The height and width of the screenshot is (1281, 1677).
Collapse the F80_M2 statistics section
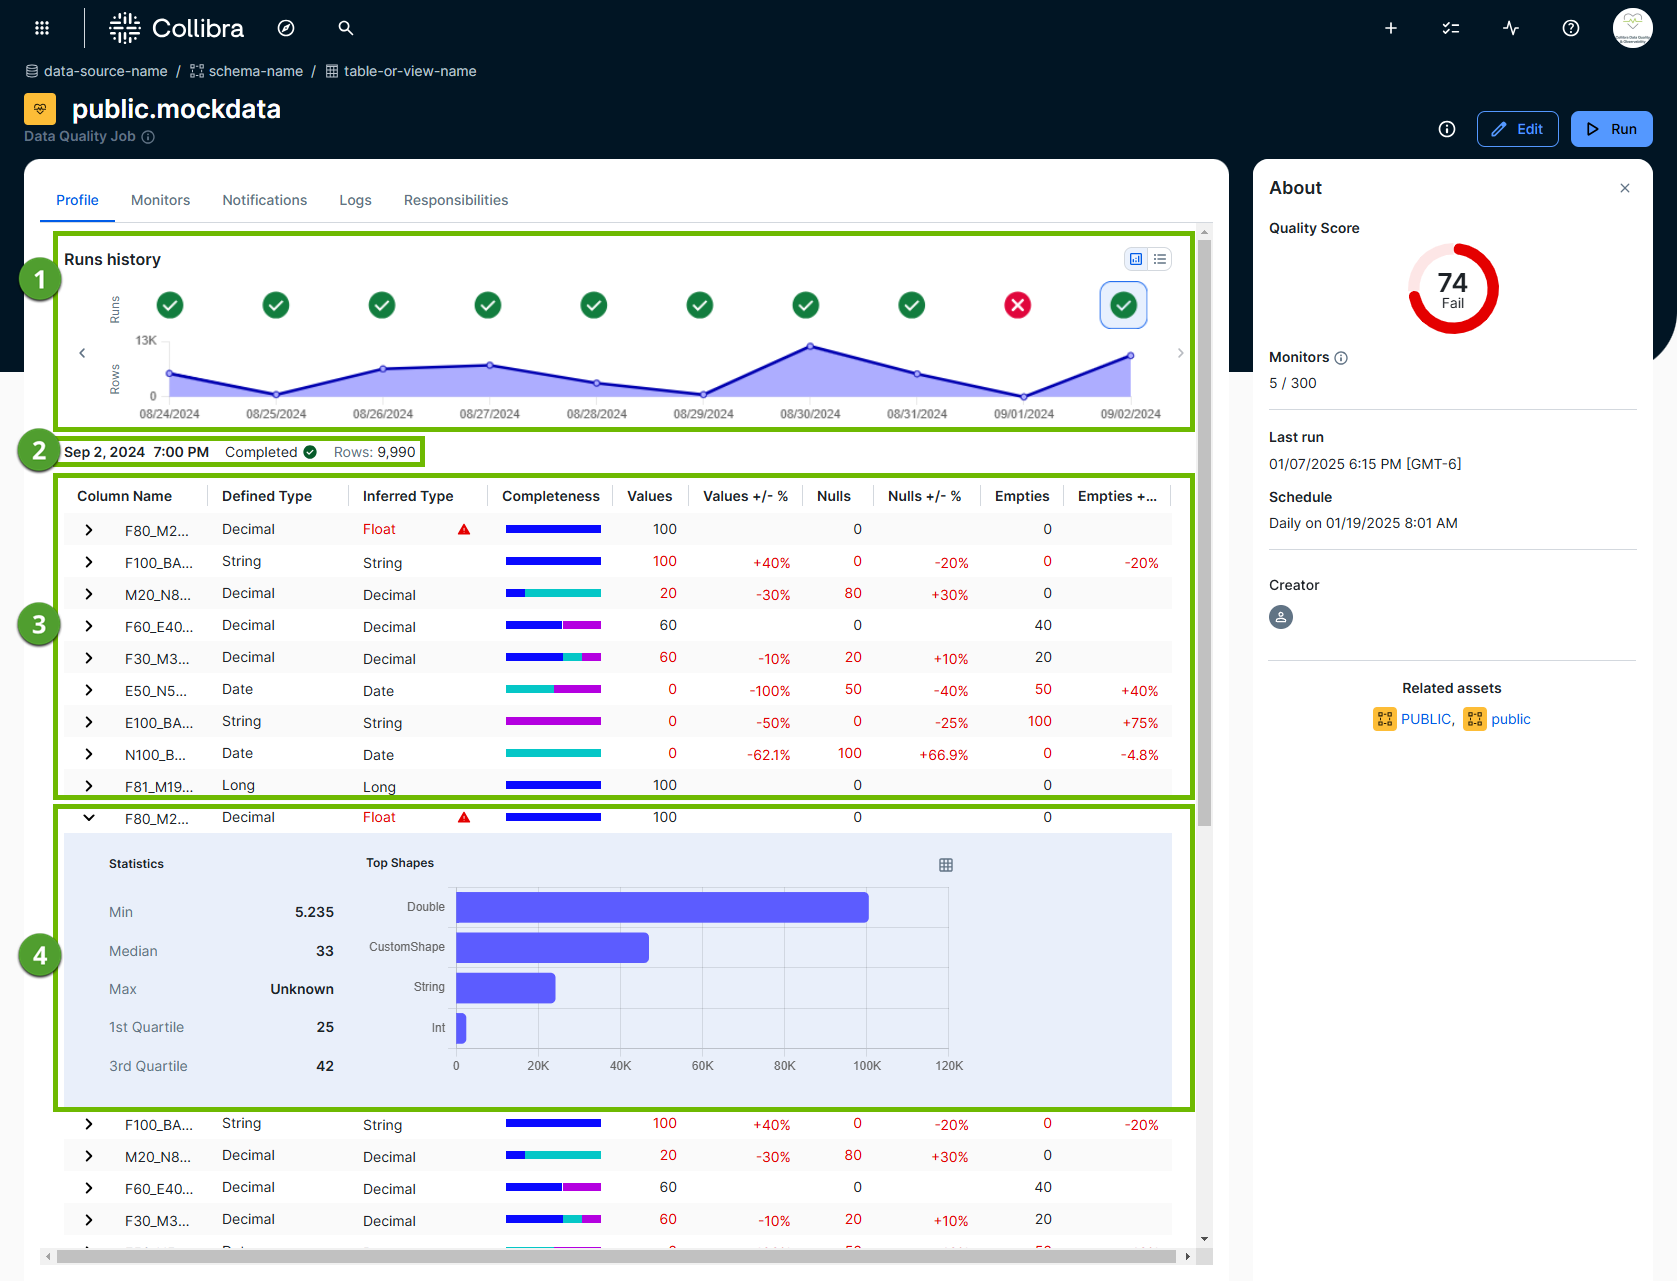88,817
